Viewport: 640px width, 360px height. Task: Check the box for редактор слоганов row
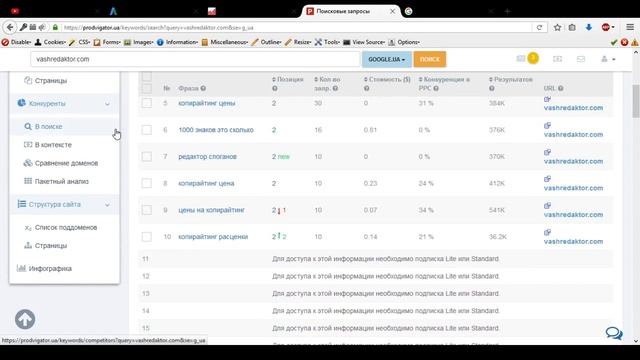click(x=147, y=156)
